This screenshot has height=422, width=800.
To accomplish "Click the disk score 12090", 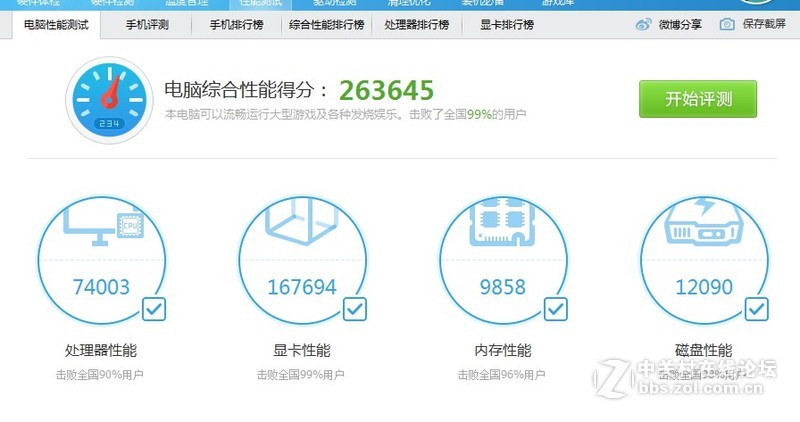I will (x=704, y=287).
